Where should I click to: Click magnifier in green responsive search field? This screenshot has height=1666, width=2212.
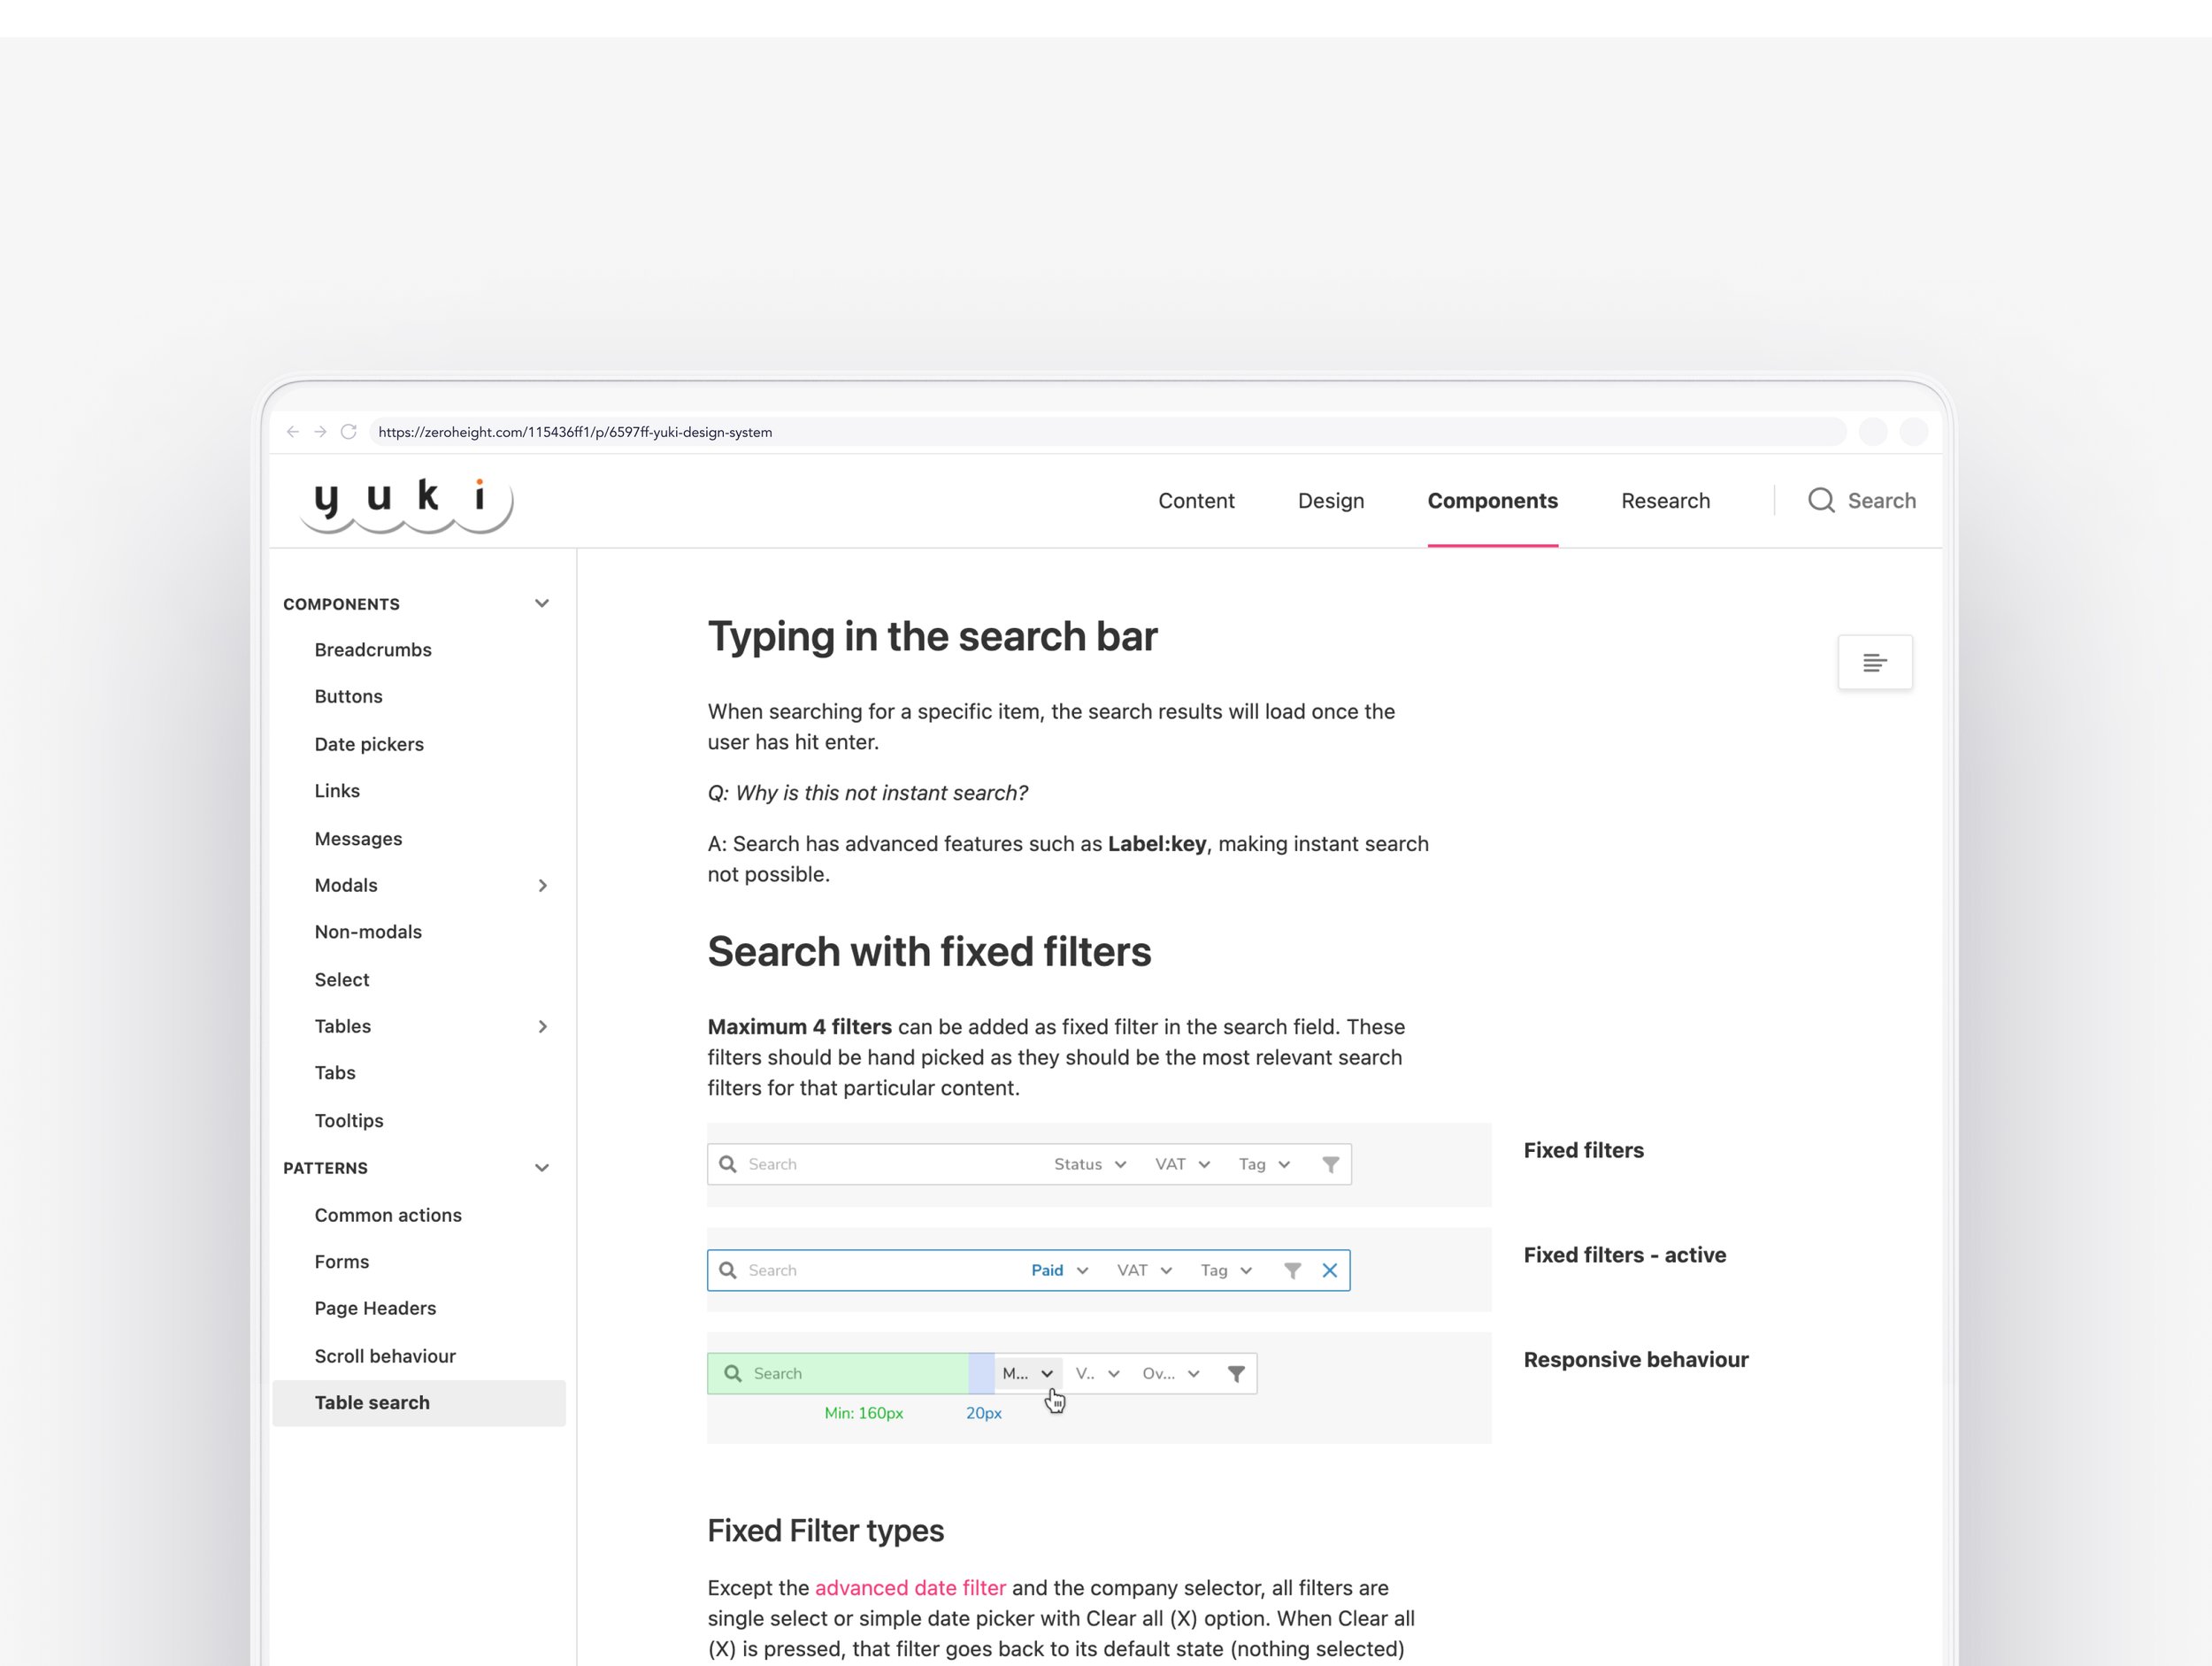point(733,1373)
